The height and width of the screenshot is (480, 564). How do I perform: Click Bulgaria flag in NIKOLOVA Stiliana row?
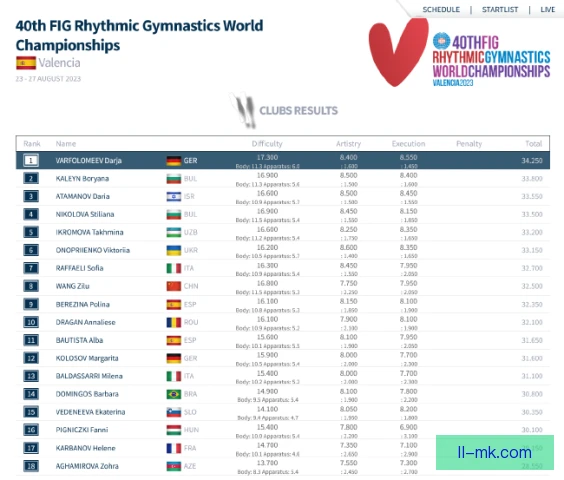(x=174, y=214)
